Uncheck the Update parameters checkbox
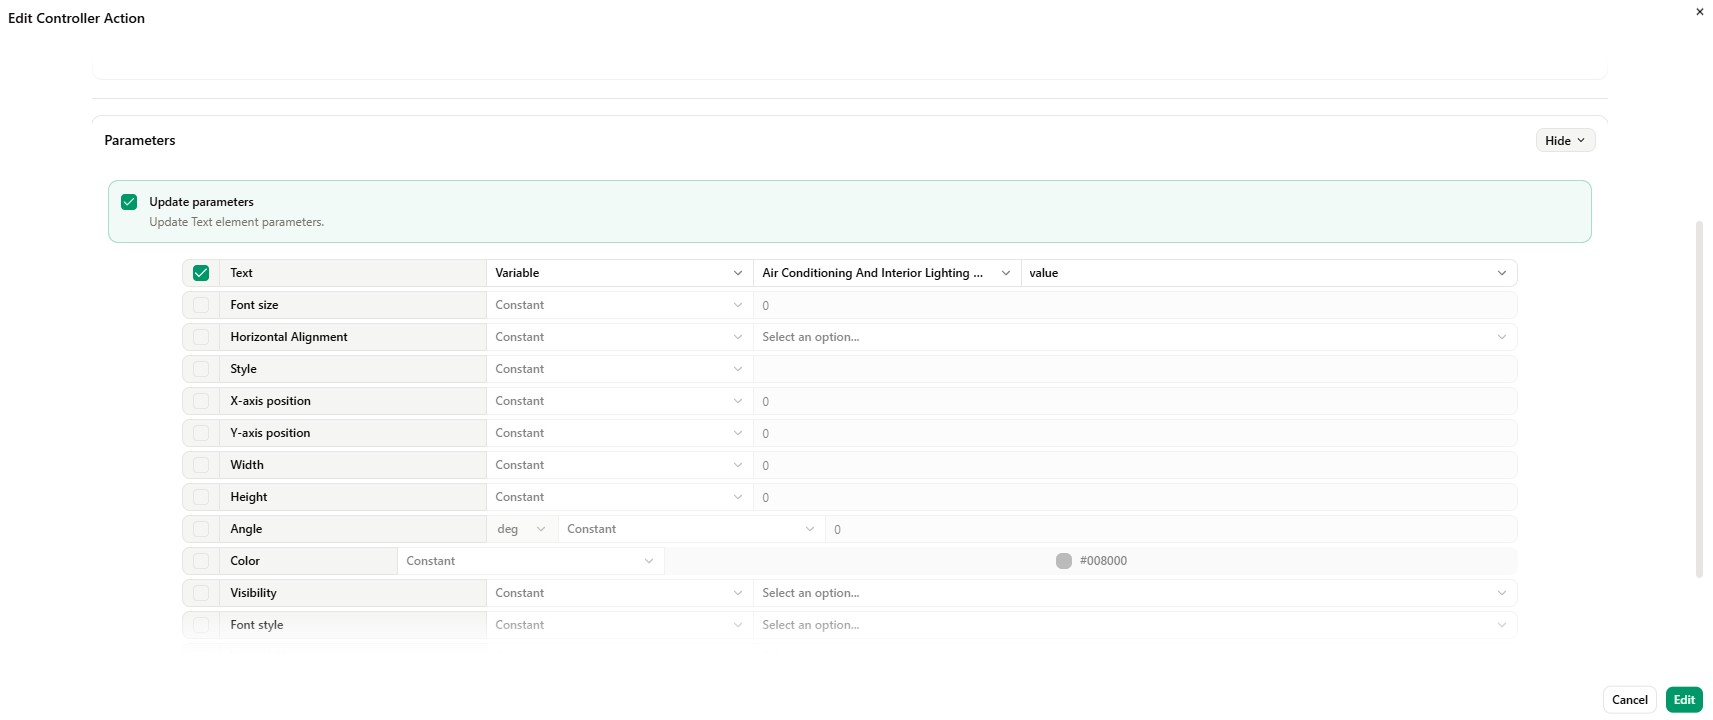The image size is (1713, 720). tap(129, 202)
